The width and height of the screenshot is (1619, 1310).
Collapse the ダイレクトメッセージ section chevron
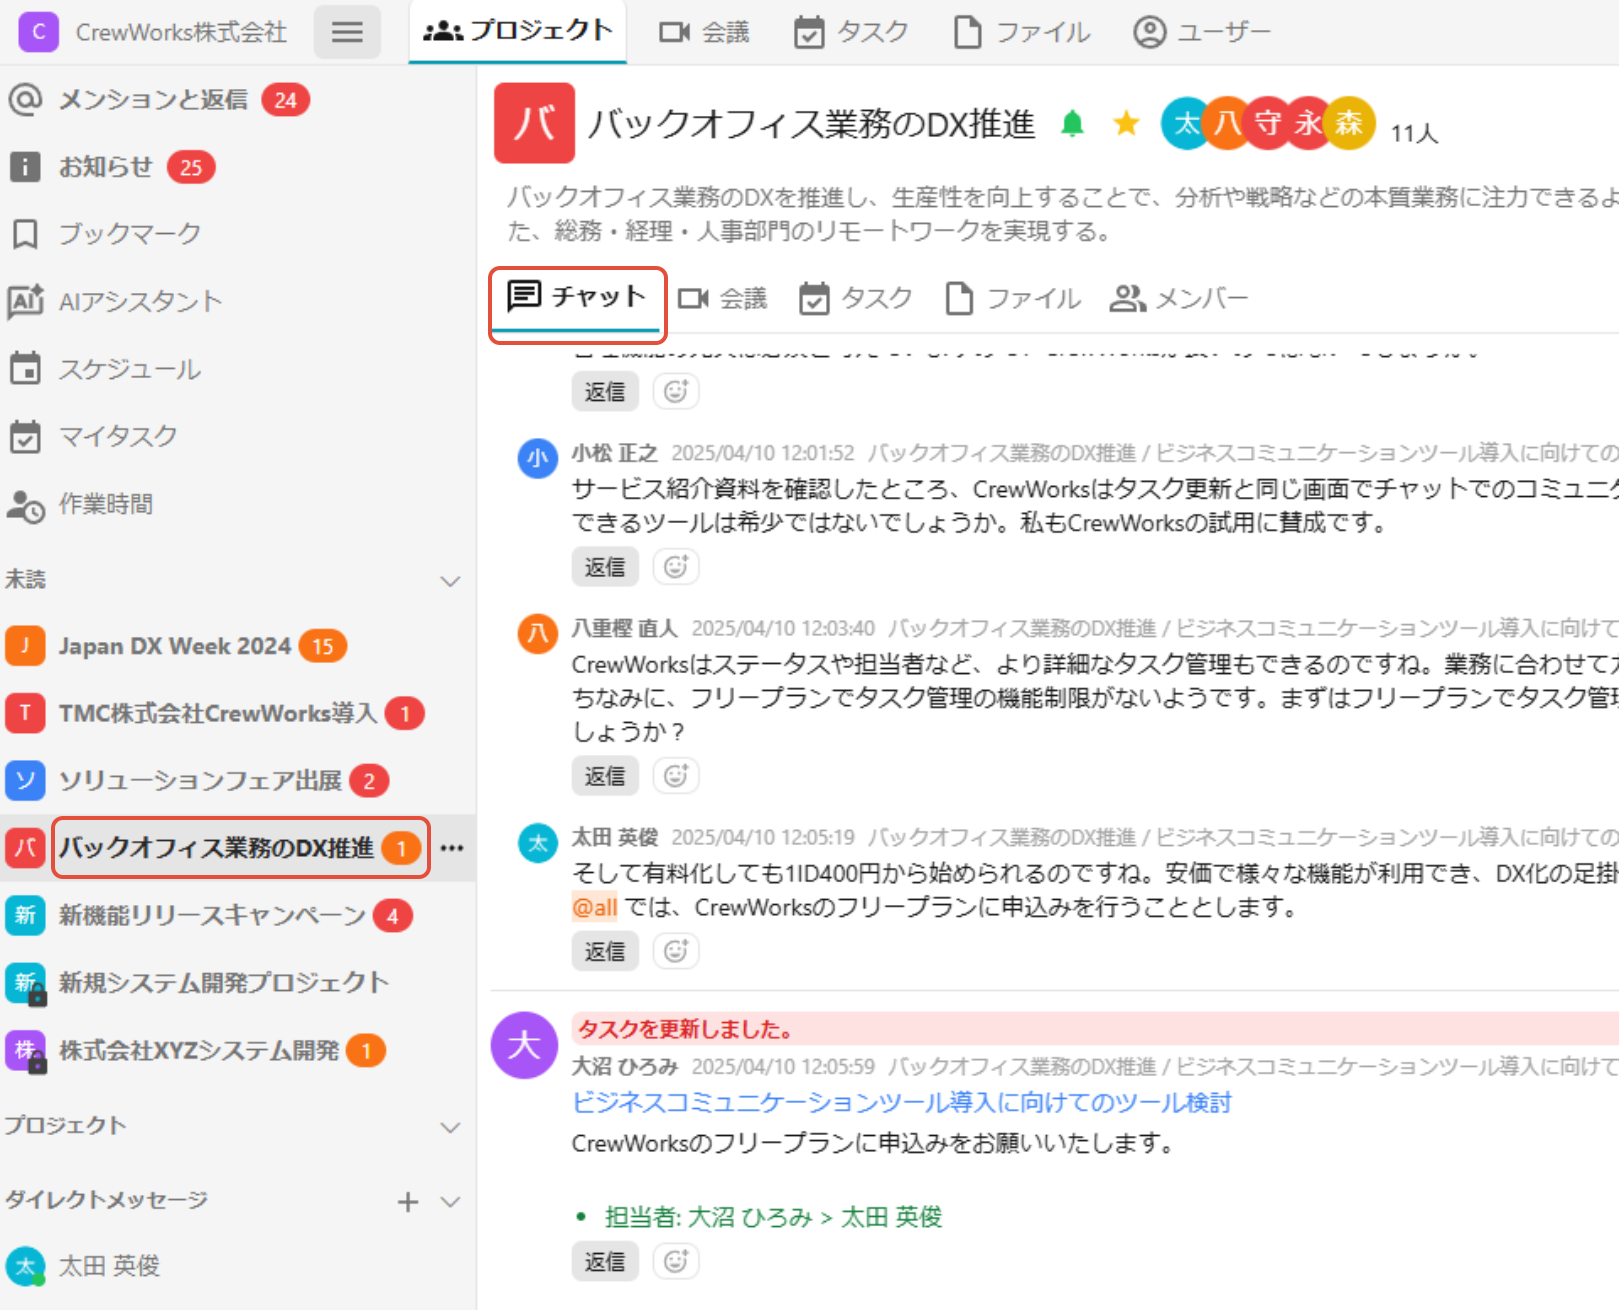451,1202
